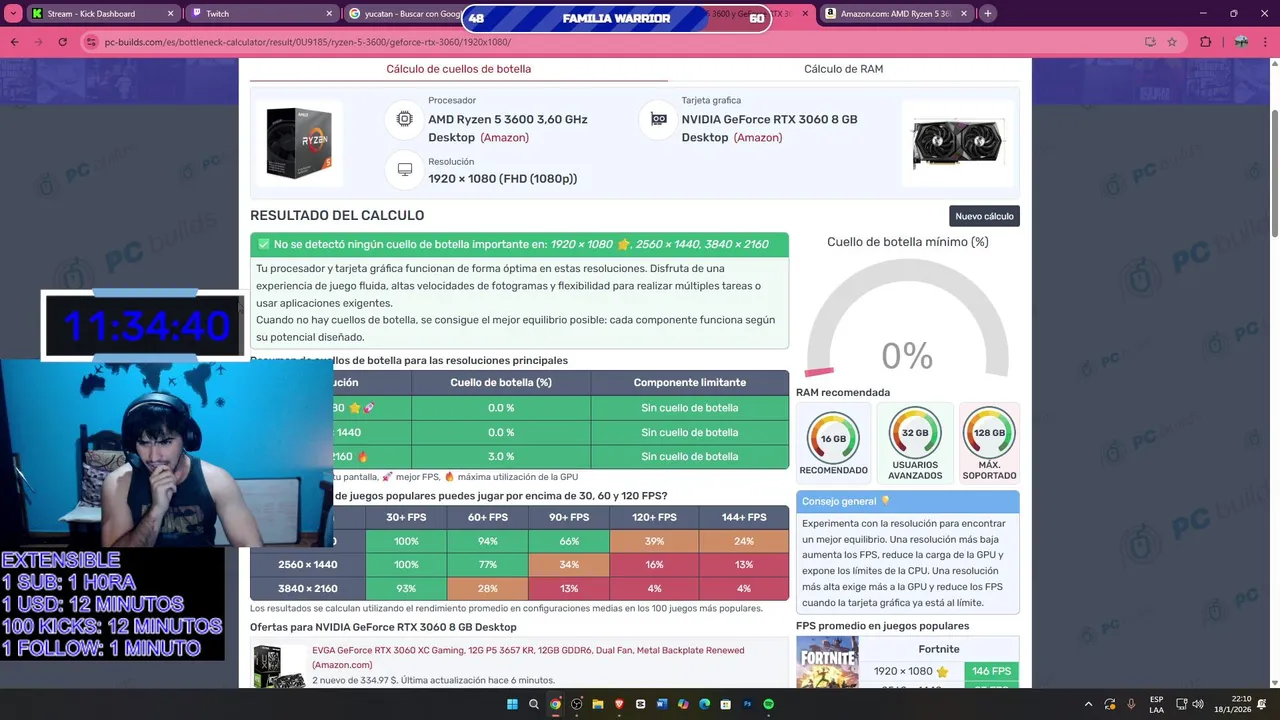The height and width of the screenshot is (720, 1280).
Task: Open the EVGA GeForce RTX 3060 XC offer link
Action: click(x=528, y=657)
